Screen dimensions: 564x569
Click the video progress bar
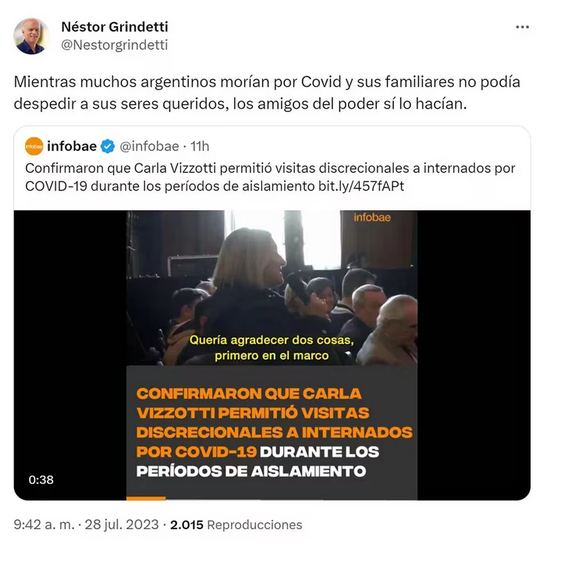tap(272, 498)
